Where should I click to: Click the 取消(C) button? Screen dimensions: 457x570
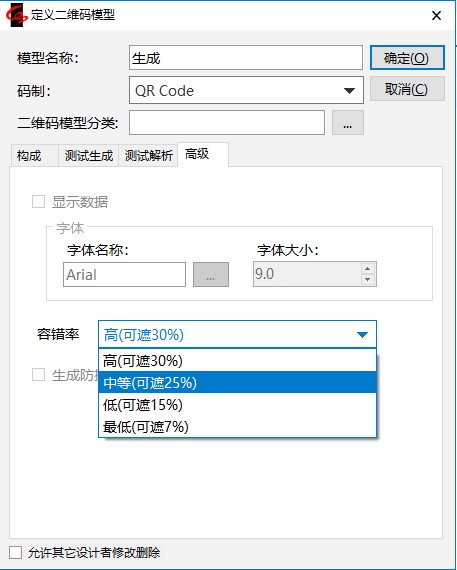[x=407, y=89]
